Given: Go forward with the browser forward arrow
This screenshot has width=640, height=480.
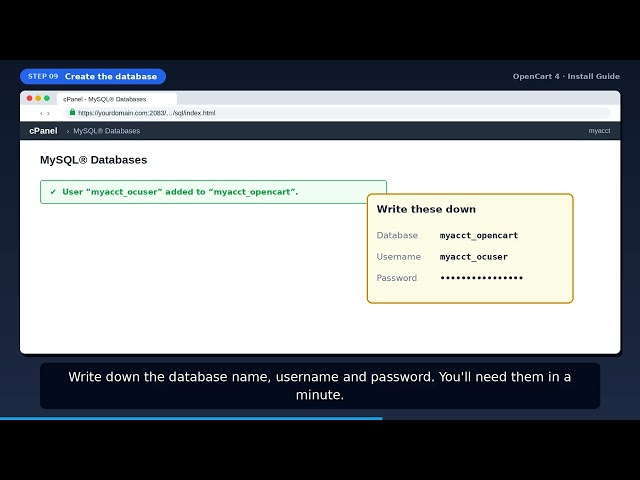Looking at the screenshot, I should [x=48, y=113].
